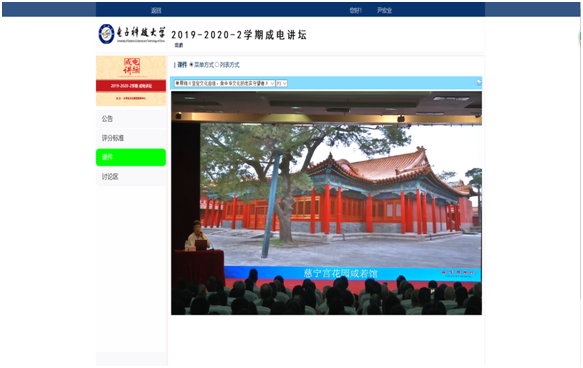Click the user name 尹宏业 in top bar
This screenshot has width=583, height=368.
(x=384, y=10)
